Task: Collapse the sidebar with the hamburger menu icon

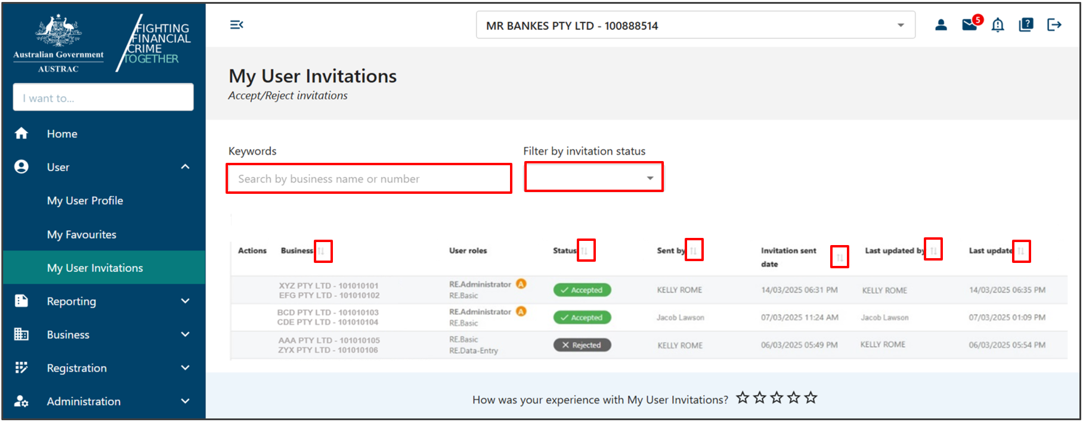Action: point(237,25)
